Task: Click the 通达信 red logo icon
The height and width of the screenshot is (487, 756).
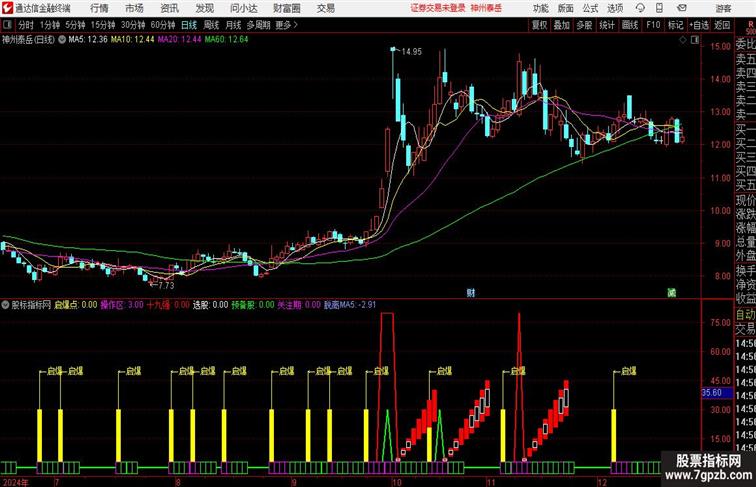Action: tap(8, 8)
